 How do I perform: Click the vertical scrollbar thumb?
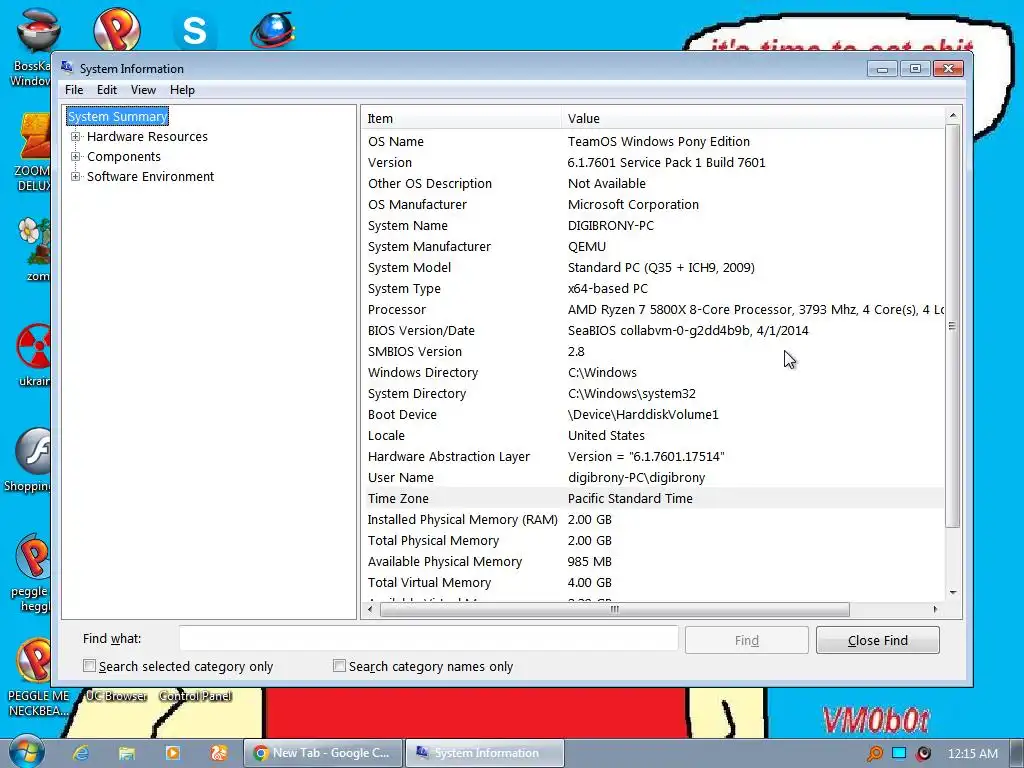953,325
